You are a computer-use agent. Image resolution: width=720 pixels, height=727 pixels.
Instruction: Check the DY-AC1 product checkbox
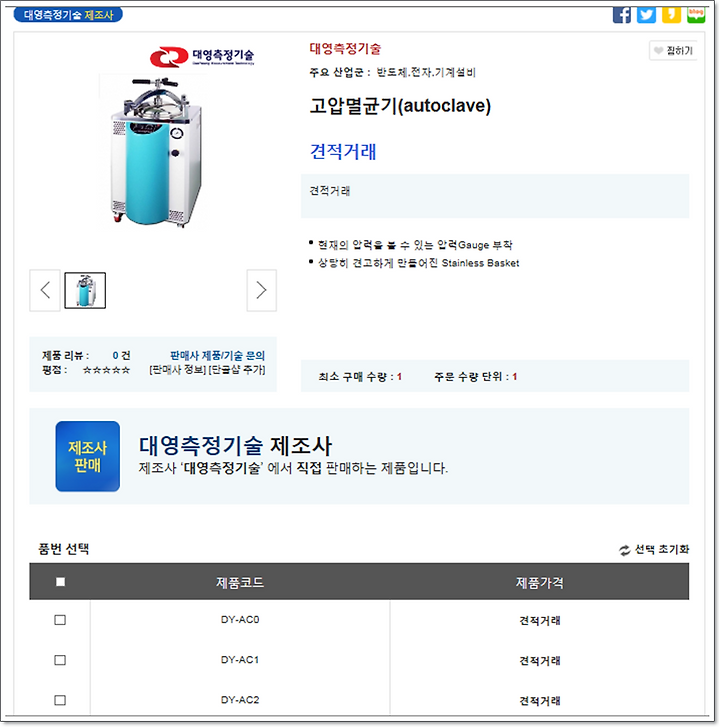click(x=60, y=660)
